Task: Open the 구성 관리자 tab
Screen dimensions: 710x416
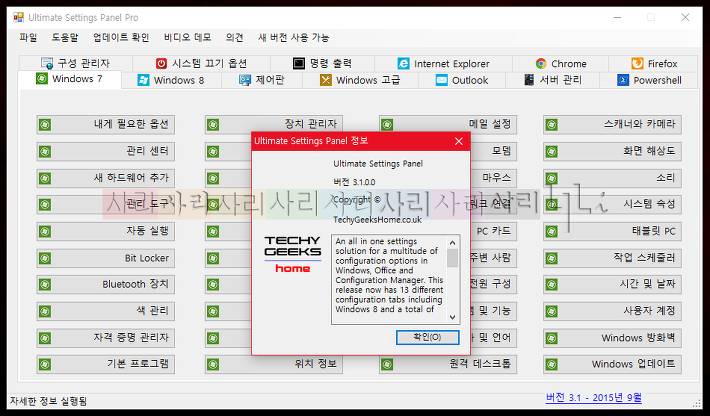Action: coord(75,63)
